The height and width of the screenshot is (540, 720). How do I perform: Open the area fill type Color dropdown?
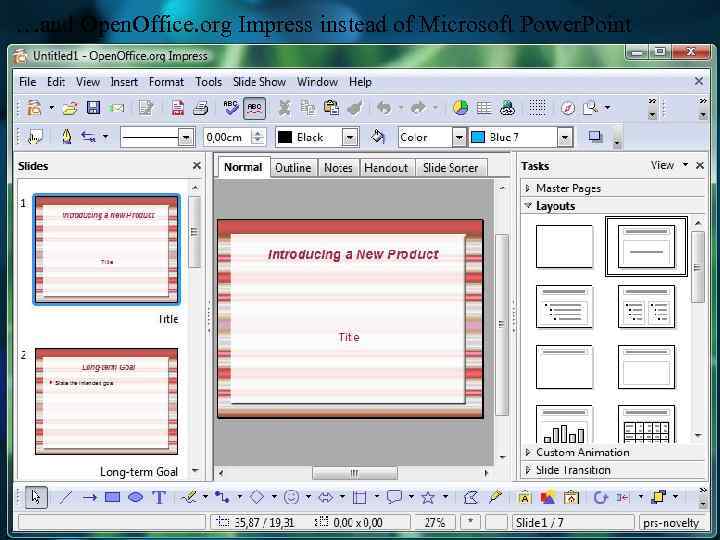click(x=459, y=137)
